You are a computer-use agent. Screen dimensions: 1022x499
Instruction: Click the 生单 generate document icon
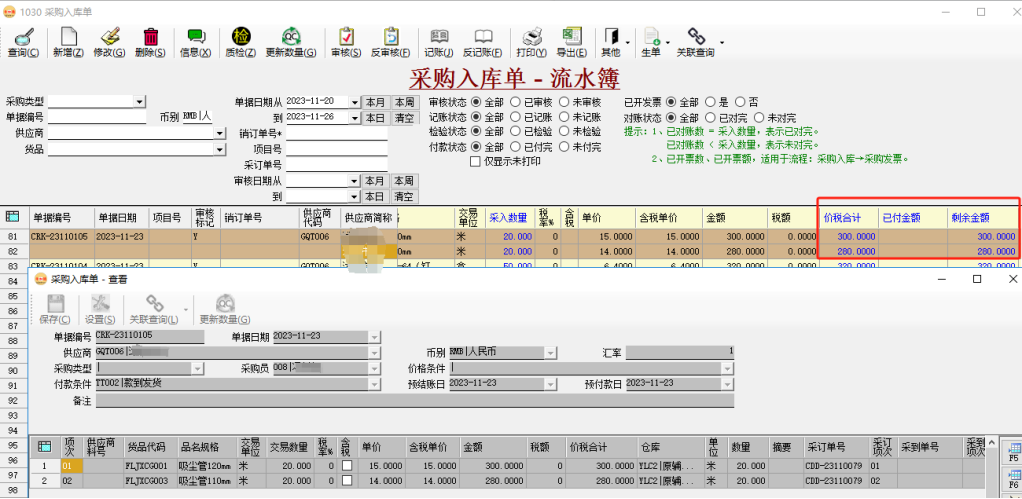(651, 37)
